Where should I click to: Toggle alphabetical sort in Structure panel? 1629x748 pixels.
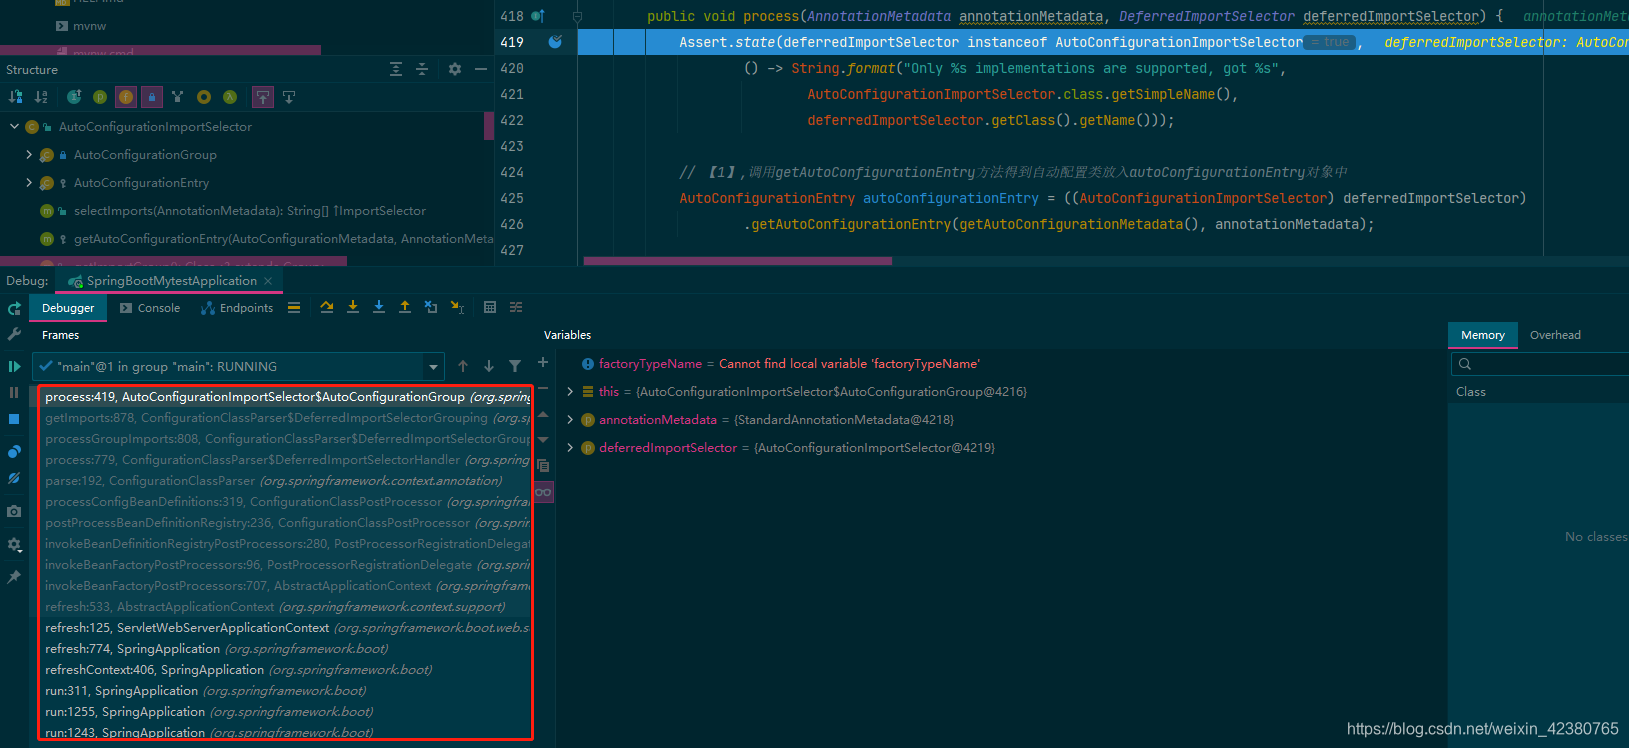pyautogui.click(x=41, y=97)
